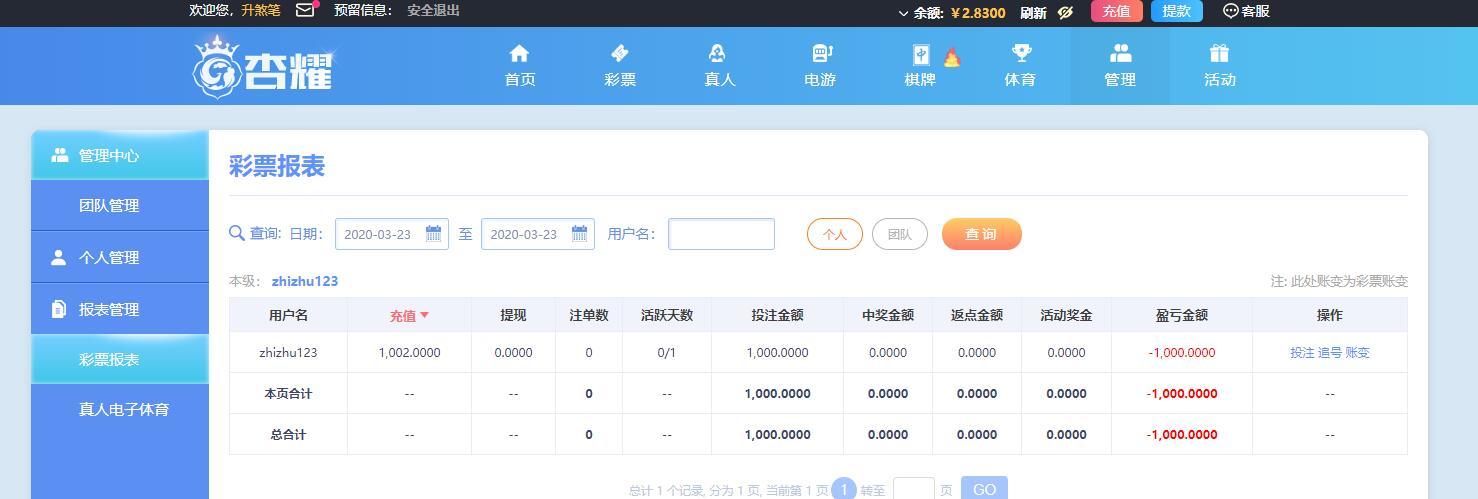
Task: Open the 电游 slot machine icon
Action: click(820, 54)
